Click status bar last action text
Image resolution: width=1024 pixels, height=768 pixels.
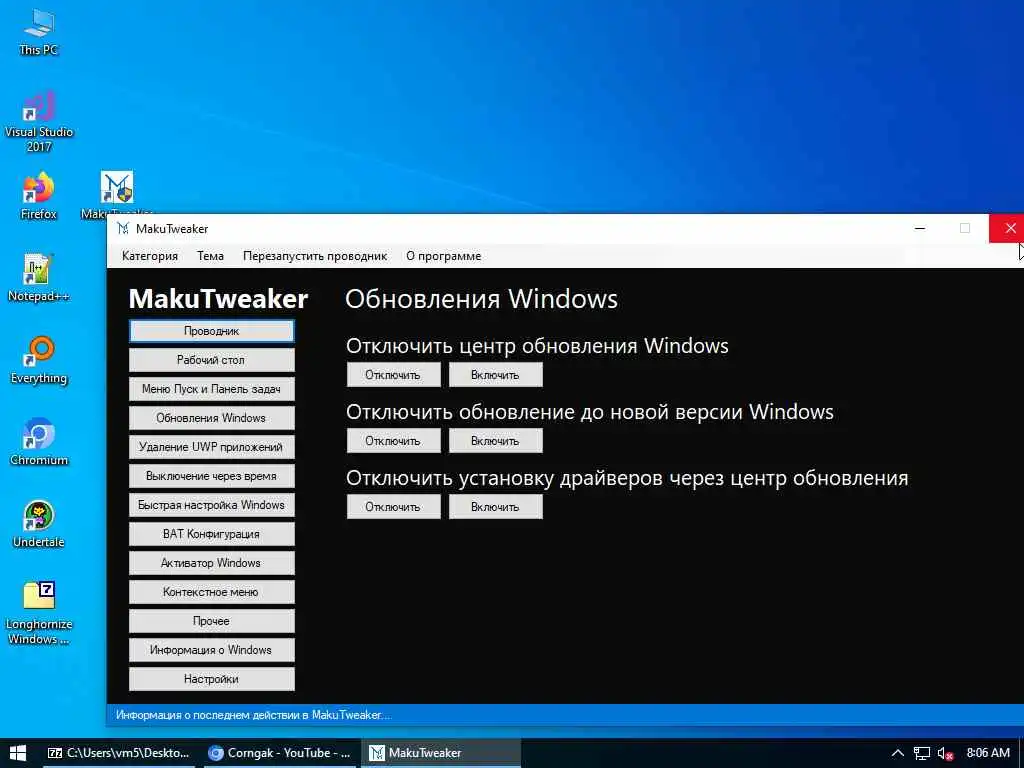point(253,715)
